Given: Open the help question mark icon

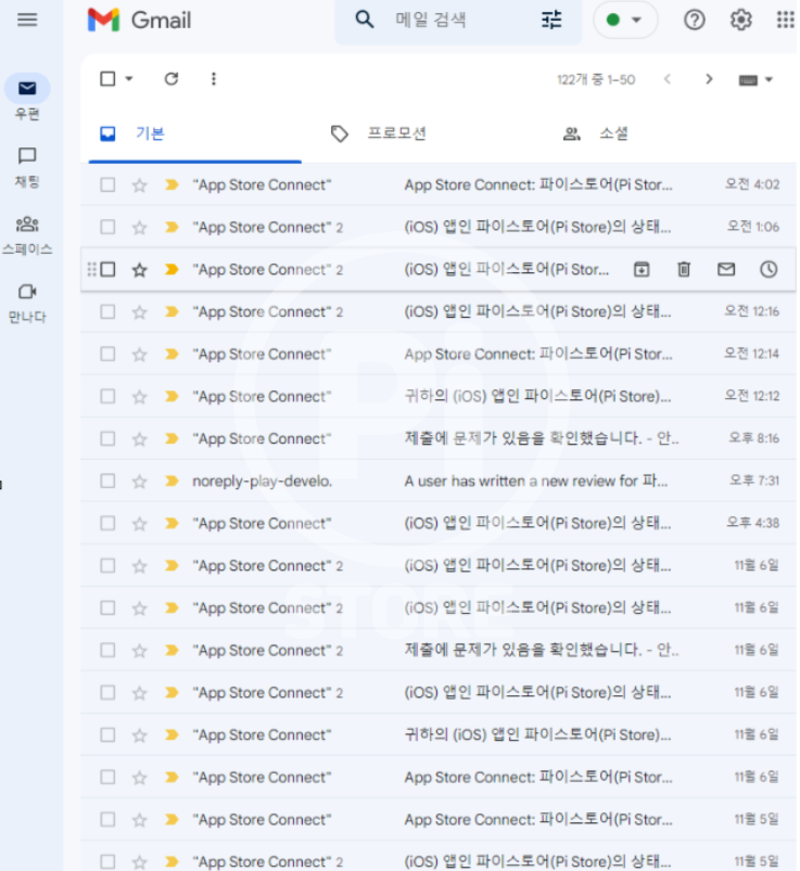Looking at the screenshot, I should click(694, 20).
